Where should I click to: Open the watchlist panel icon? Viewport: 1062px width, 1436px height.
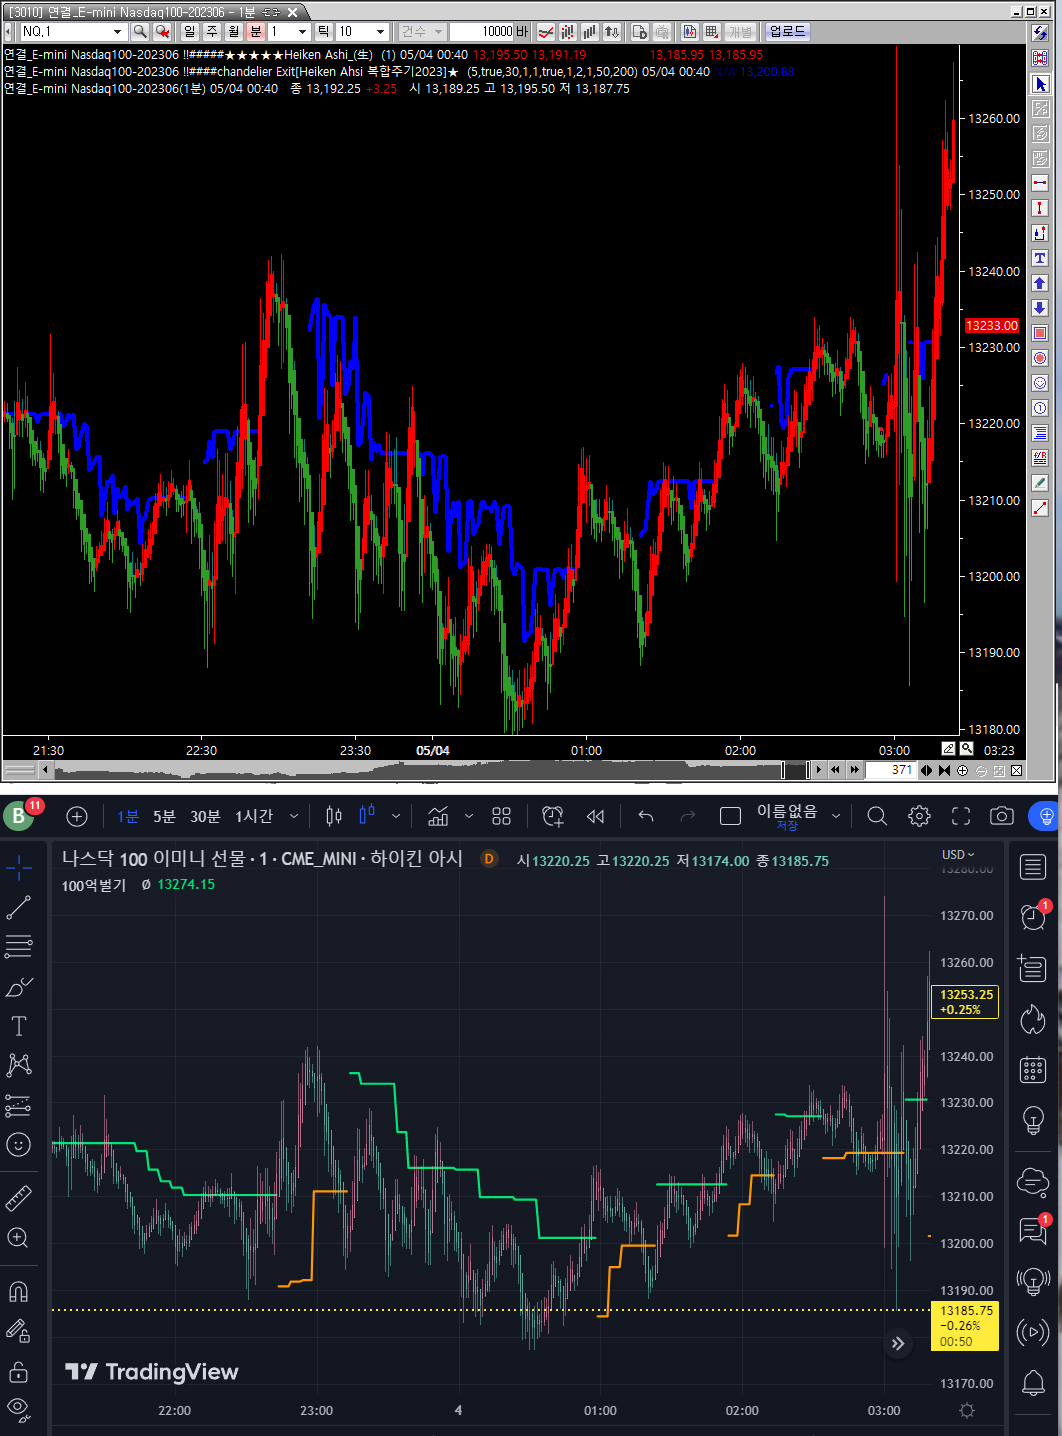click(1032, 867)
